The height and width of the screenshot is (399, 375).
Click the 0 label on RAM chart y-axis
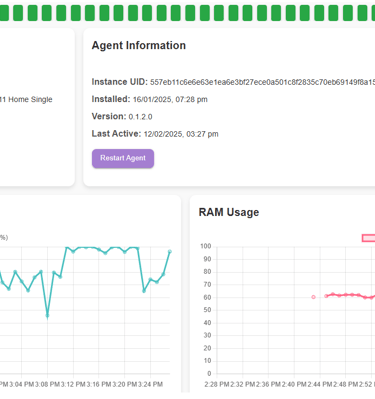pos(209,374)
